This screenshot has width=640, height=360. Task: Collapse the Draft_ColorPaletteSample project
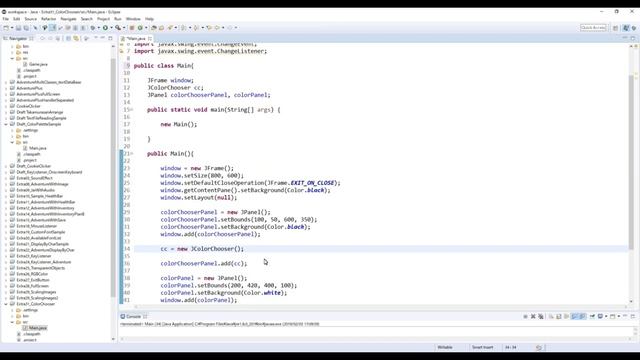(x=6, y=124)
